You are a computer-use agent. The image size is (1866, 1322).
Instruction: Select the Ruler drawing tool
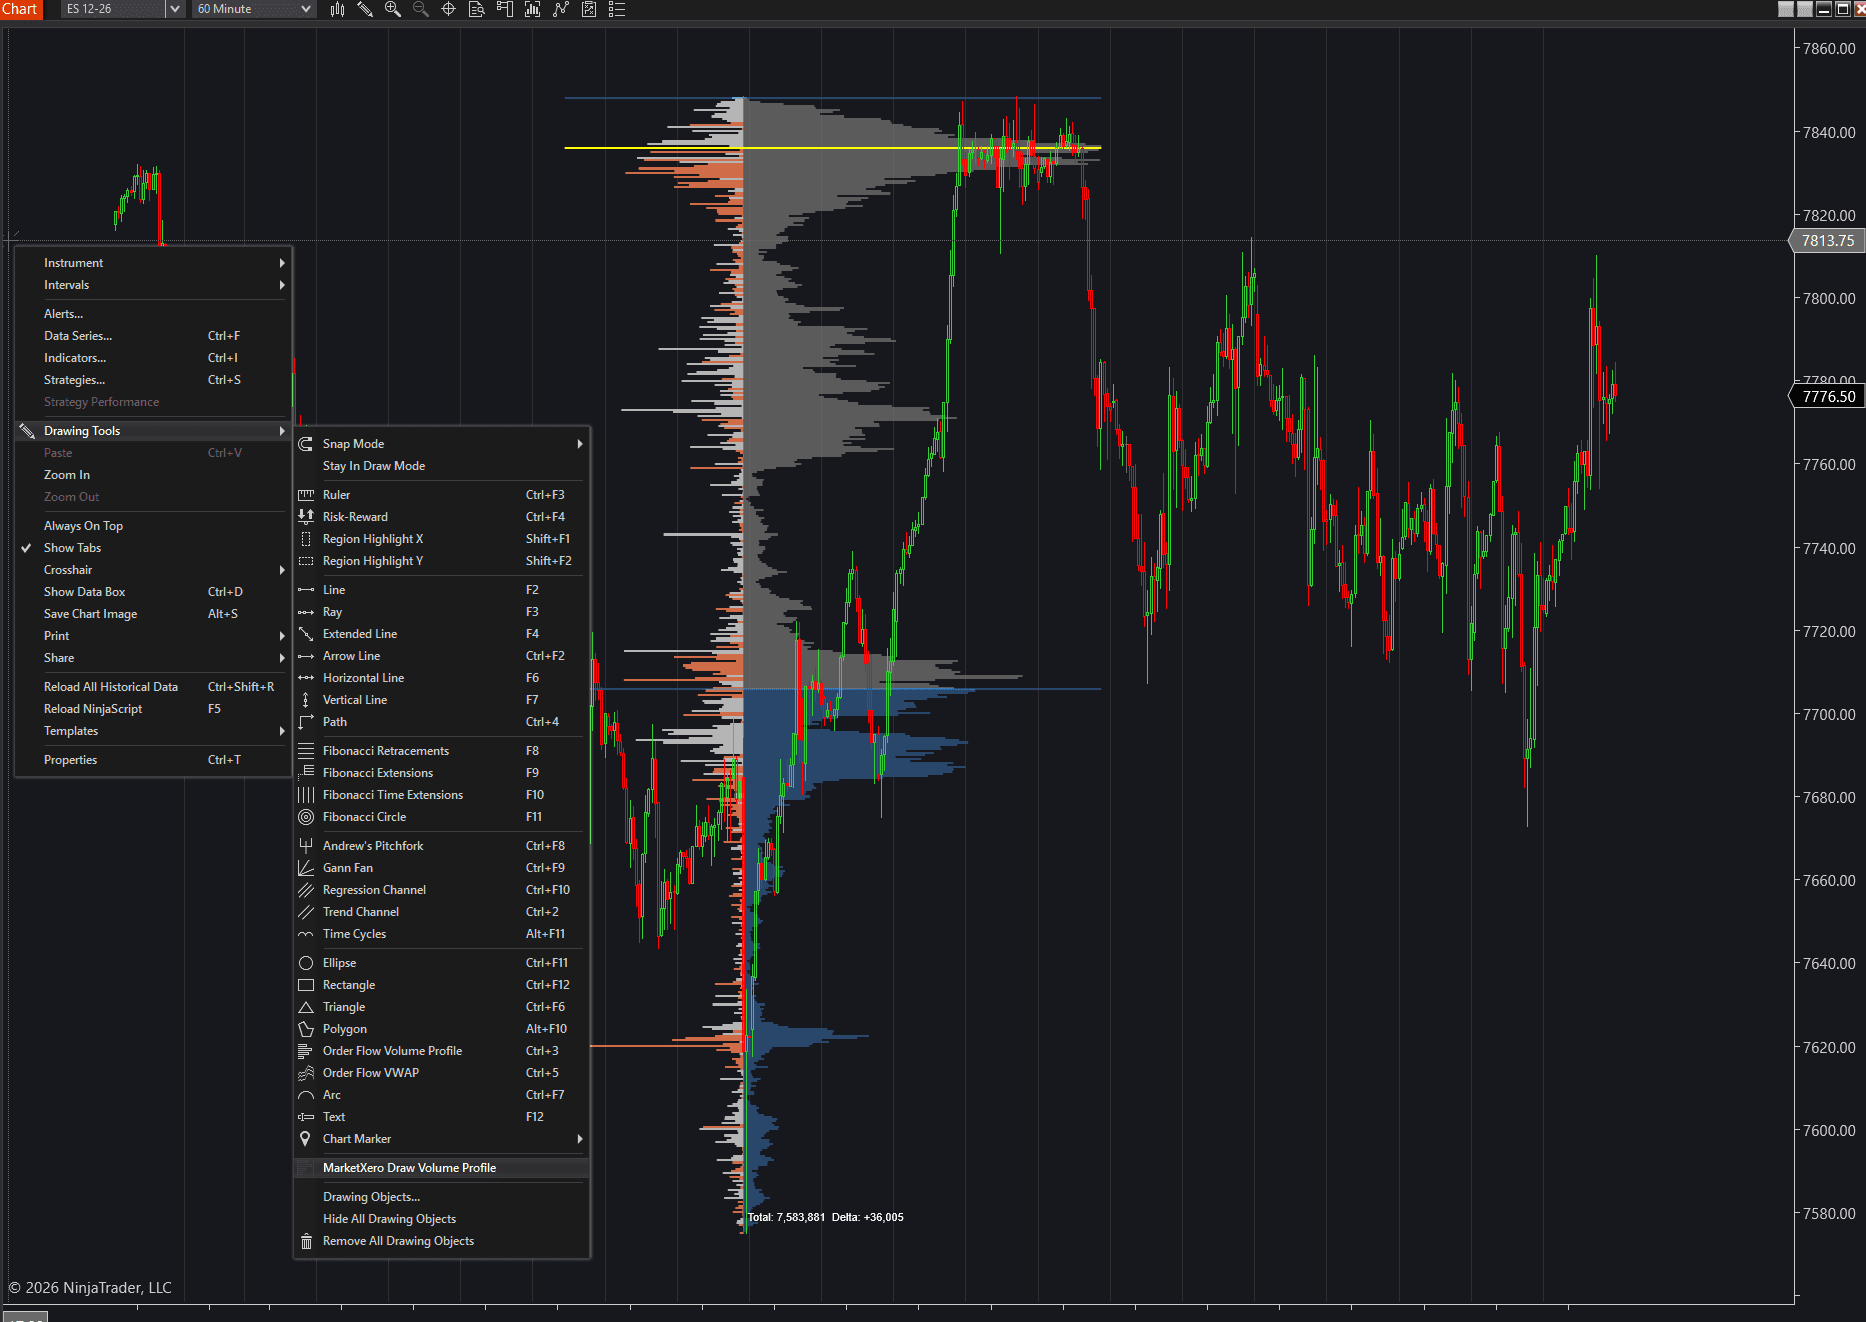441,495
